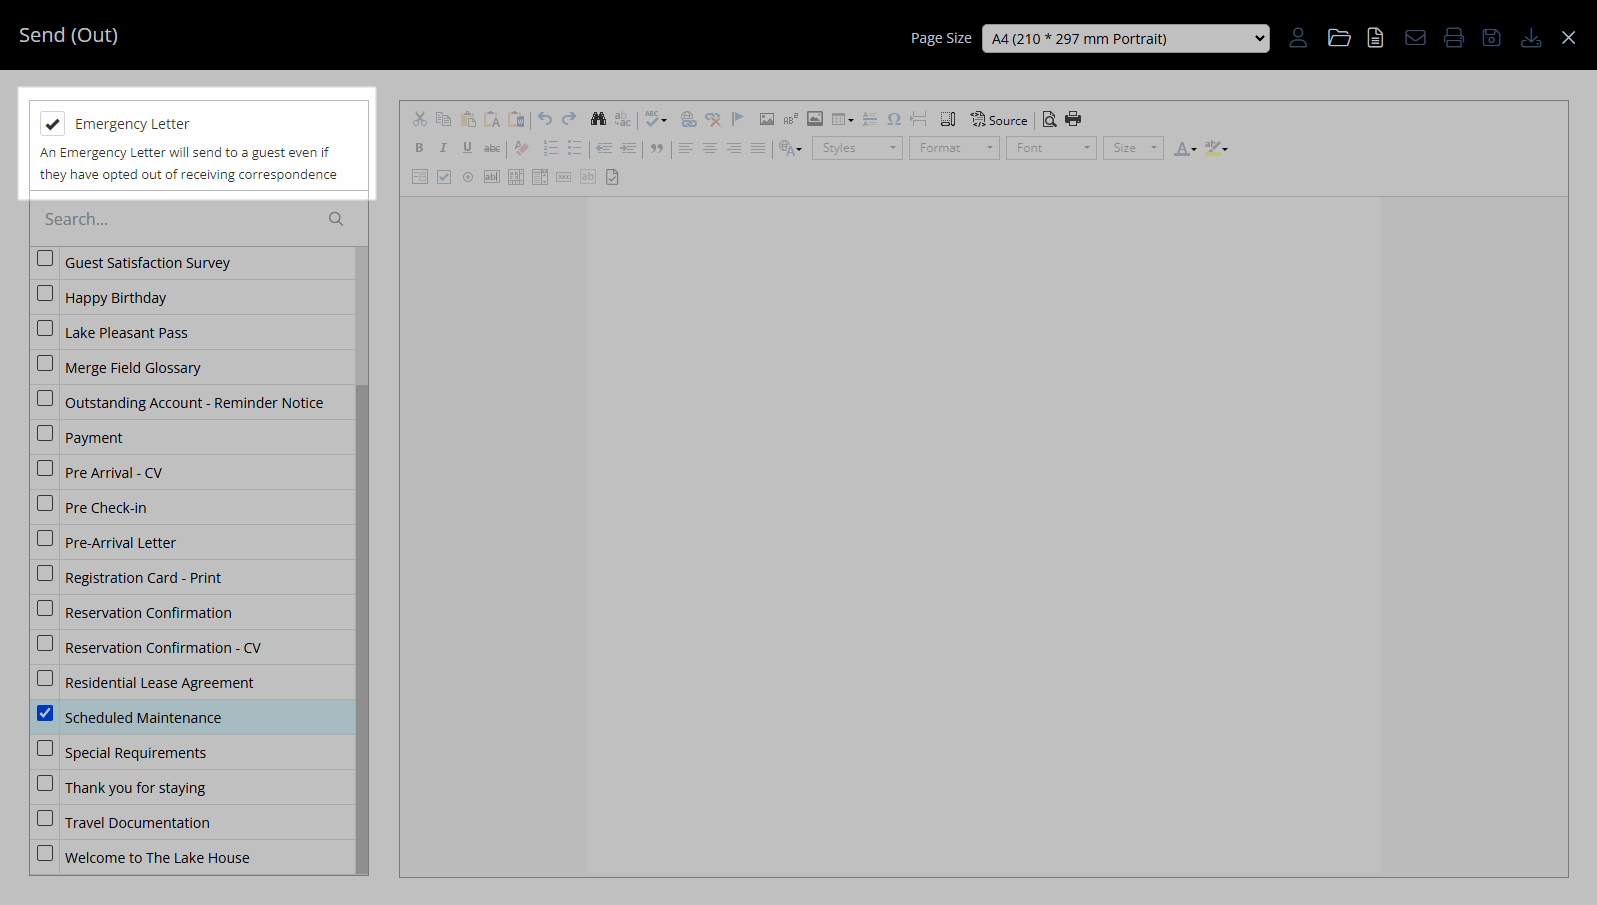This screenshot has height=905, width=1597.
Task: Click the guest profile person icon
Action: coord(1298,38)
